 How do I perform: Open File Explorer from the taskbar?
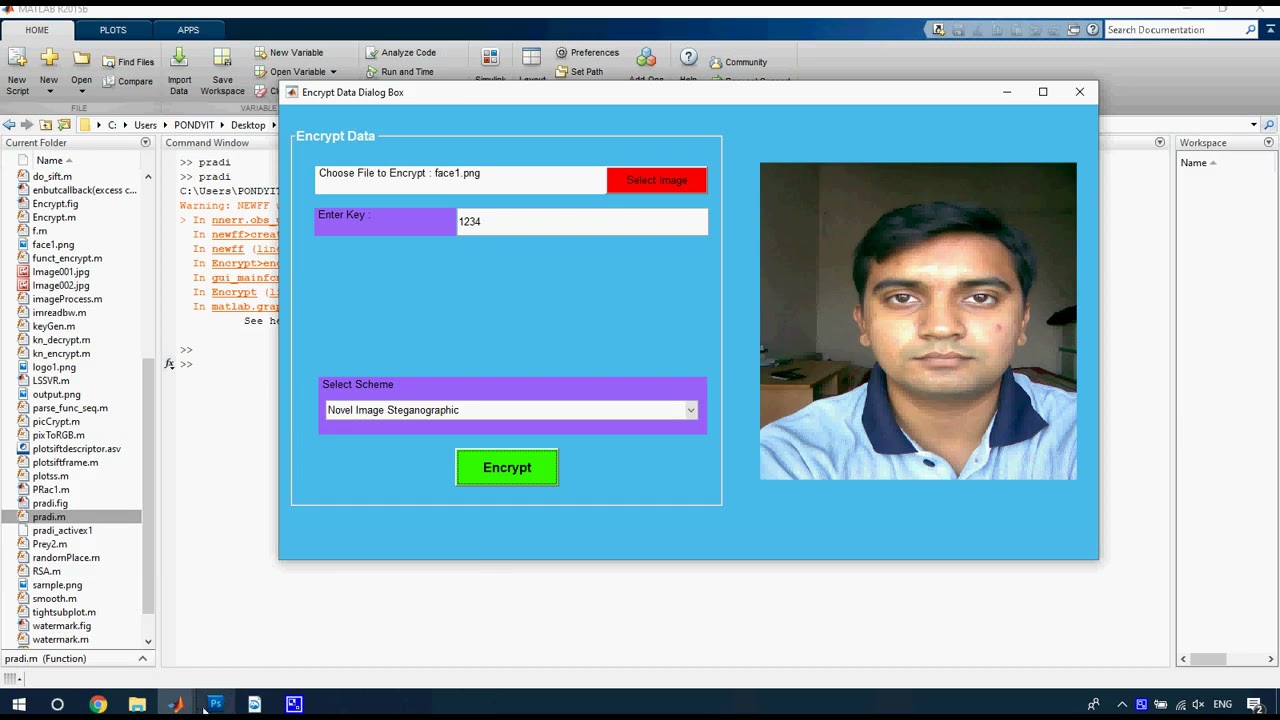pyautogui.click(x=137, y=704)
